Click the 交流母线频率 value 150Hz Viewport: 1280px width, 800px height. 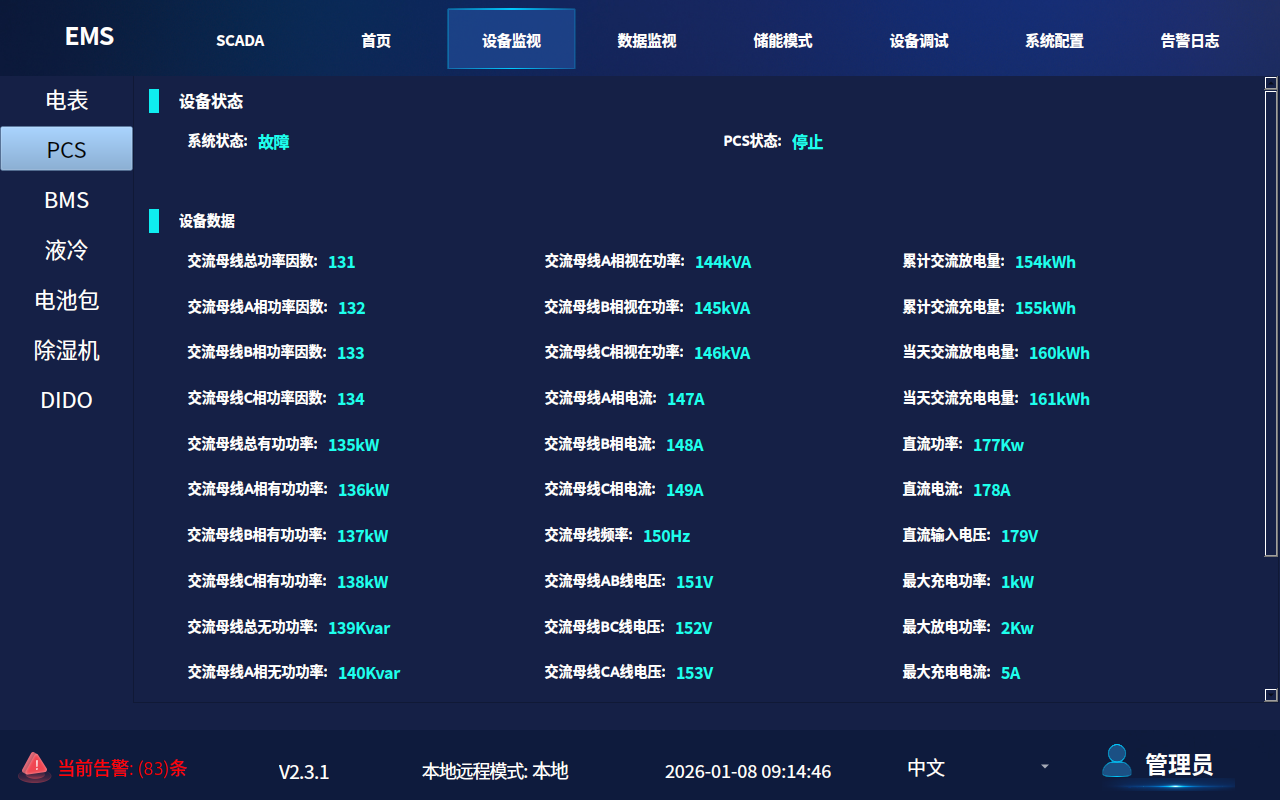pos(667,536)
